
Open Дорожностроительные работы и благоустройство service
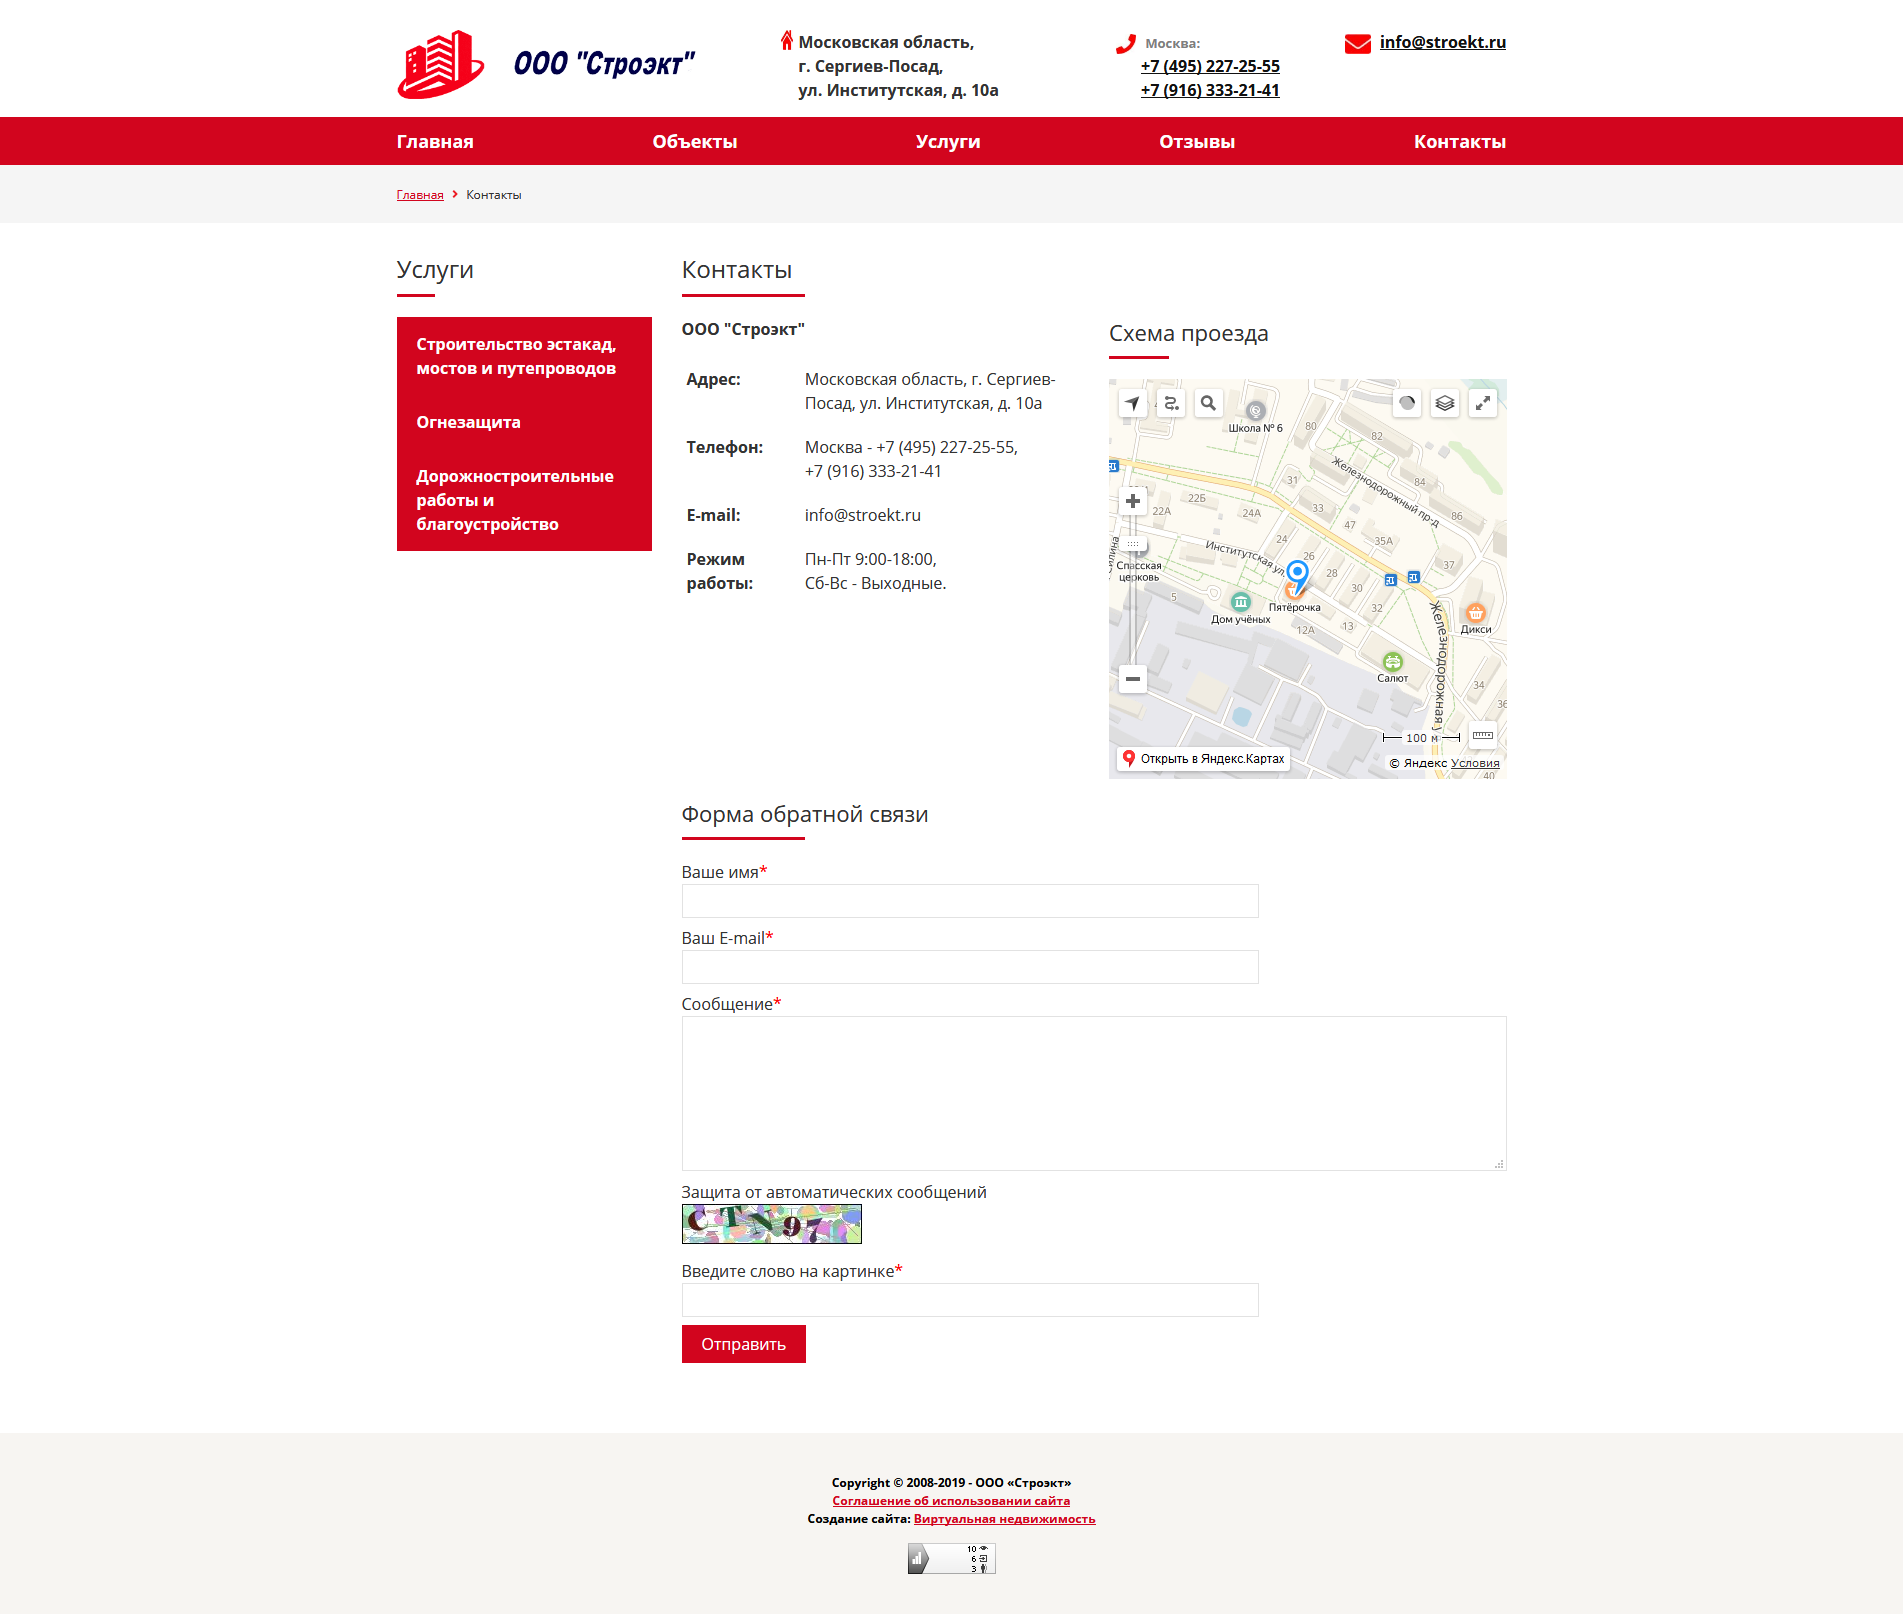click(x=515, y=500)
